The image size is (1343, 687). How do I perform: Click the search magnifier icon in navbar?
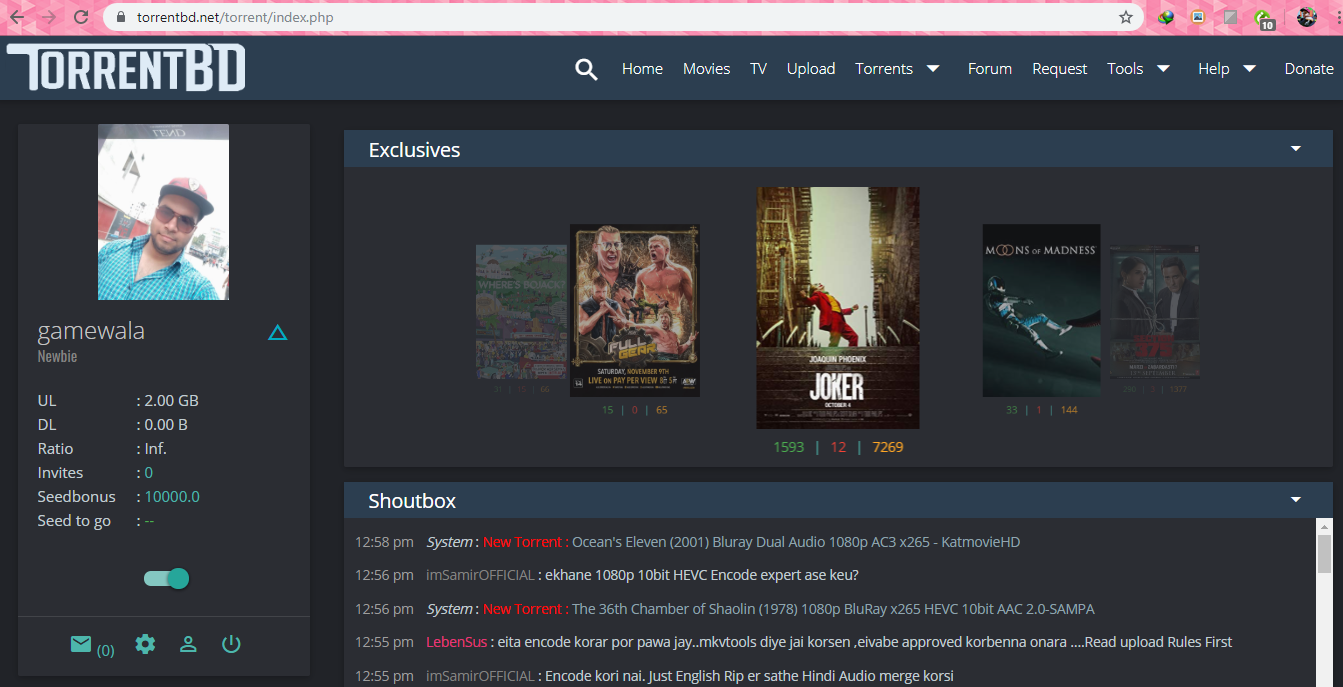point(586,69)
